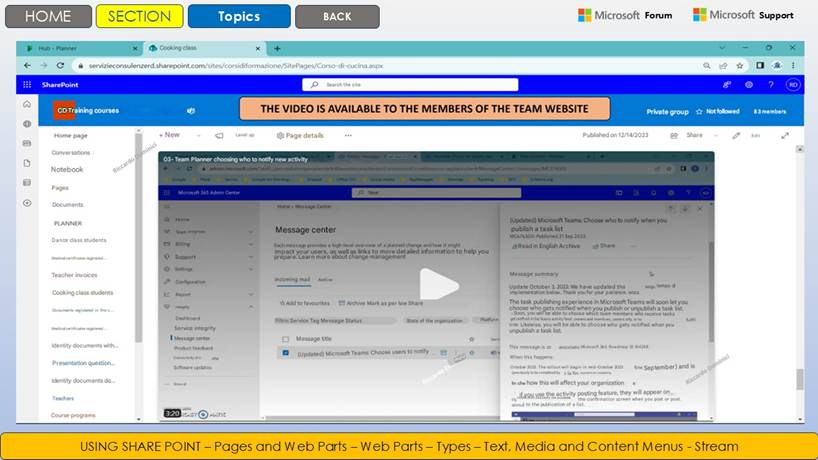The height and width of the screenshot is (460, 818).
Task: Click the Topics tab at top
Action: tap(239, 16)
